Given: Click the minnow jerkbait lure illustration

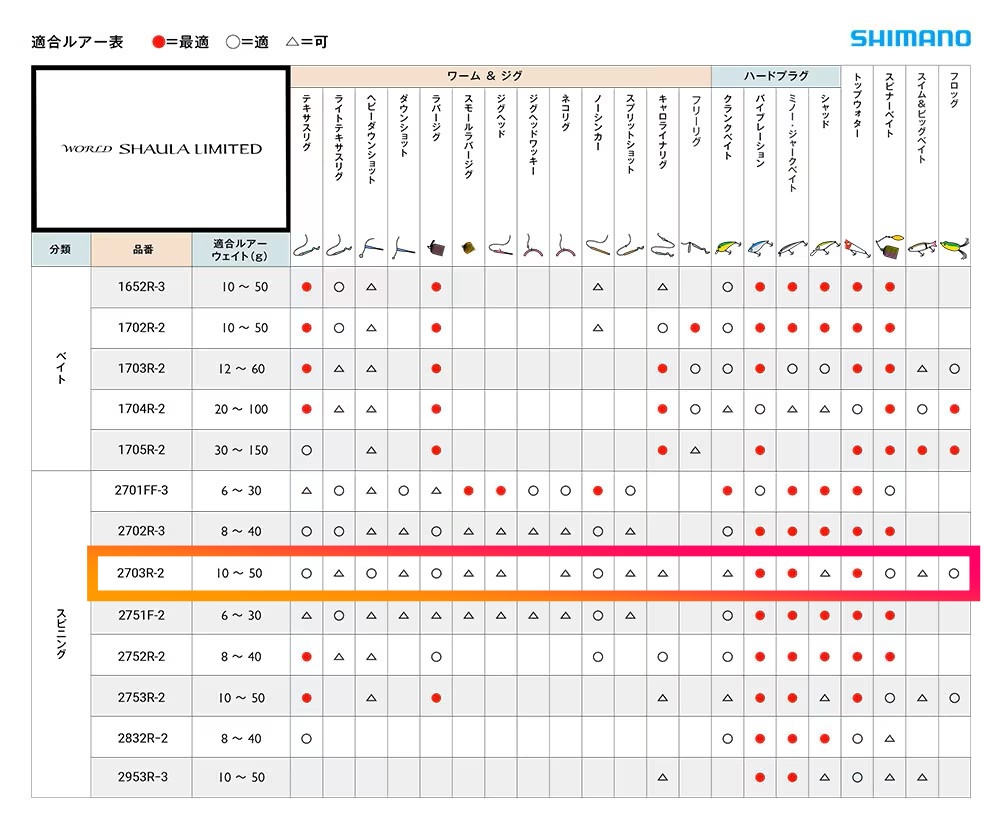Looking at the screenshot, I should (x=792, y=248).
